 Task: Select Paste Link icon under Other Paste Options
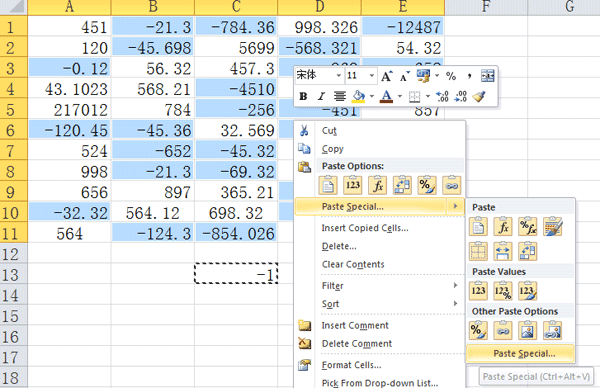coord(503,331)
